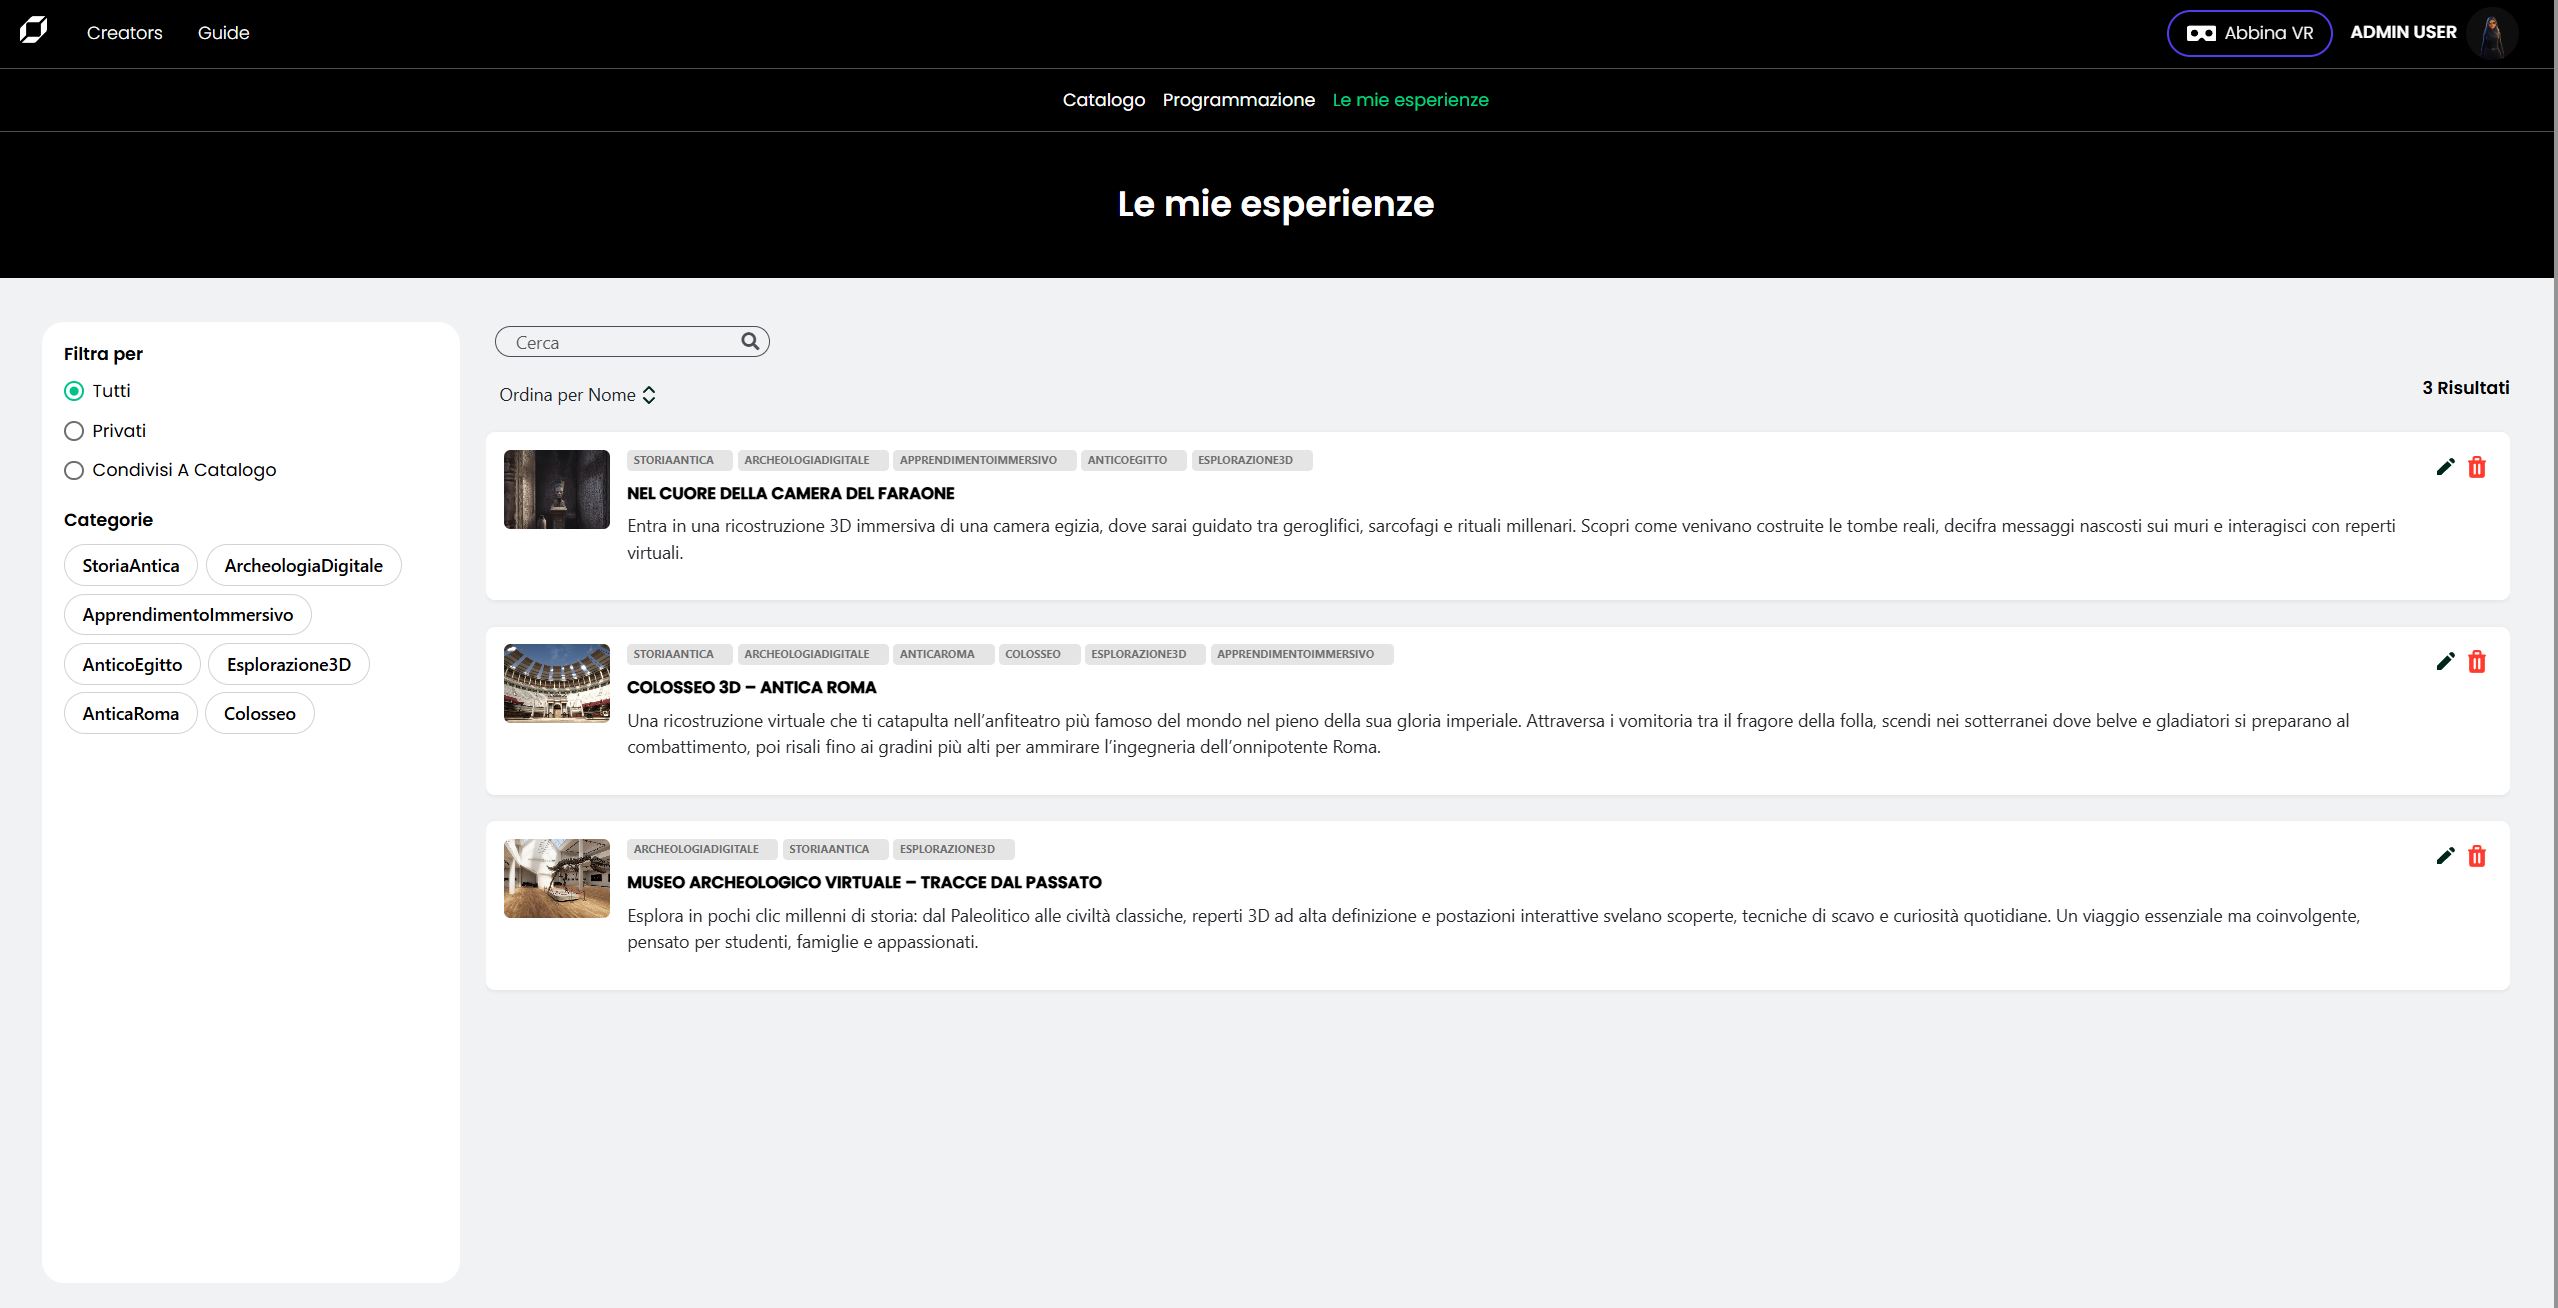Switch to the Programmazione tab
Viewport: 2558px width, 1308px height.
click(1239, 100)
